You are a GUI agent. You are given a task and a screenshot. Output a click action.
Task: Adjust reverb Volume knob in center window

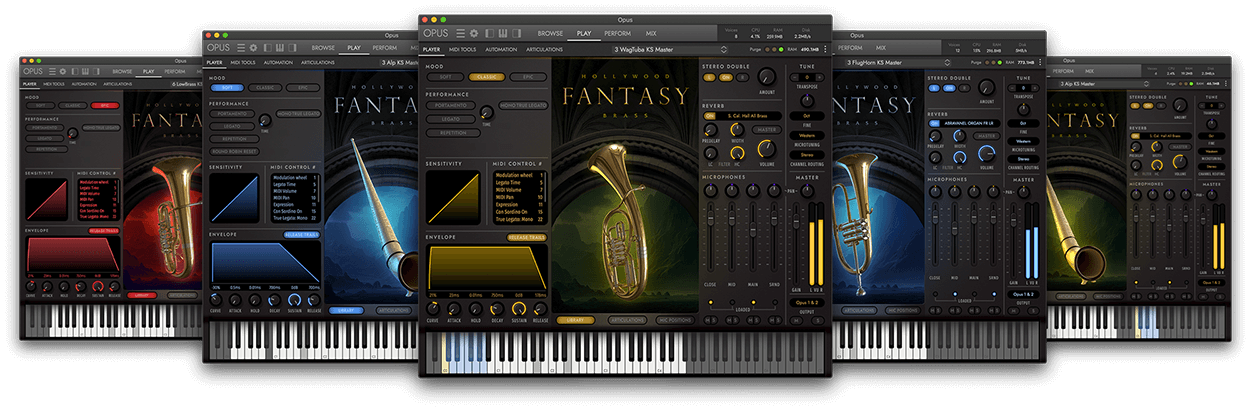[x=766, y=149]
